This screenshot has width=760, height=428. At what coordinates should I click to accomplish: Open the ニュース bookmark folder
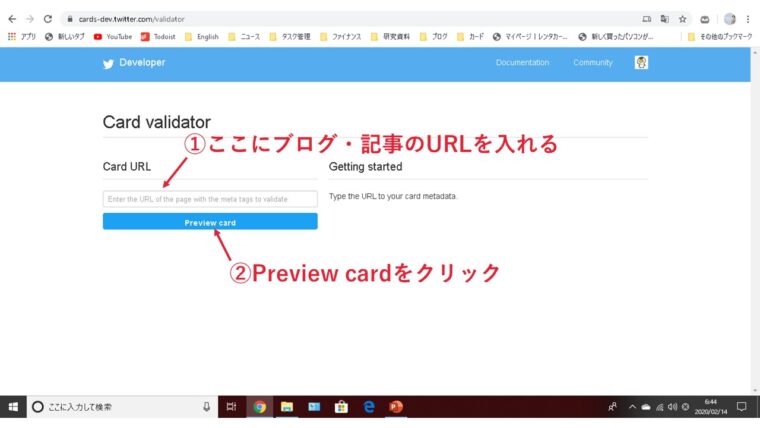[244, 36]
